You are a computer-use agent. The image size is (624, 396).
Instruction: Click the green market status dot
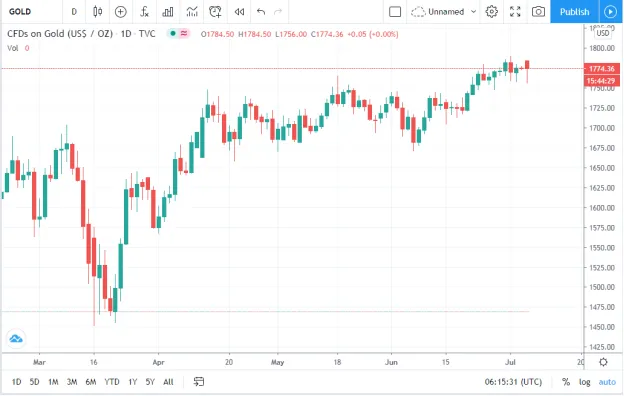pos(173,33)
